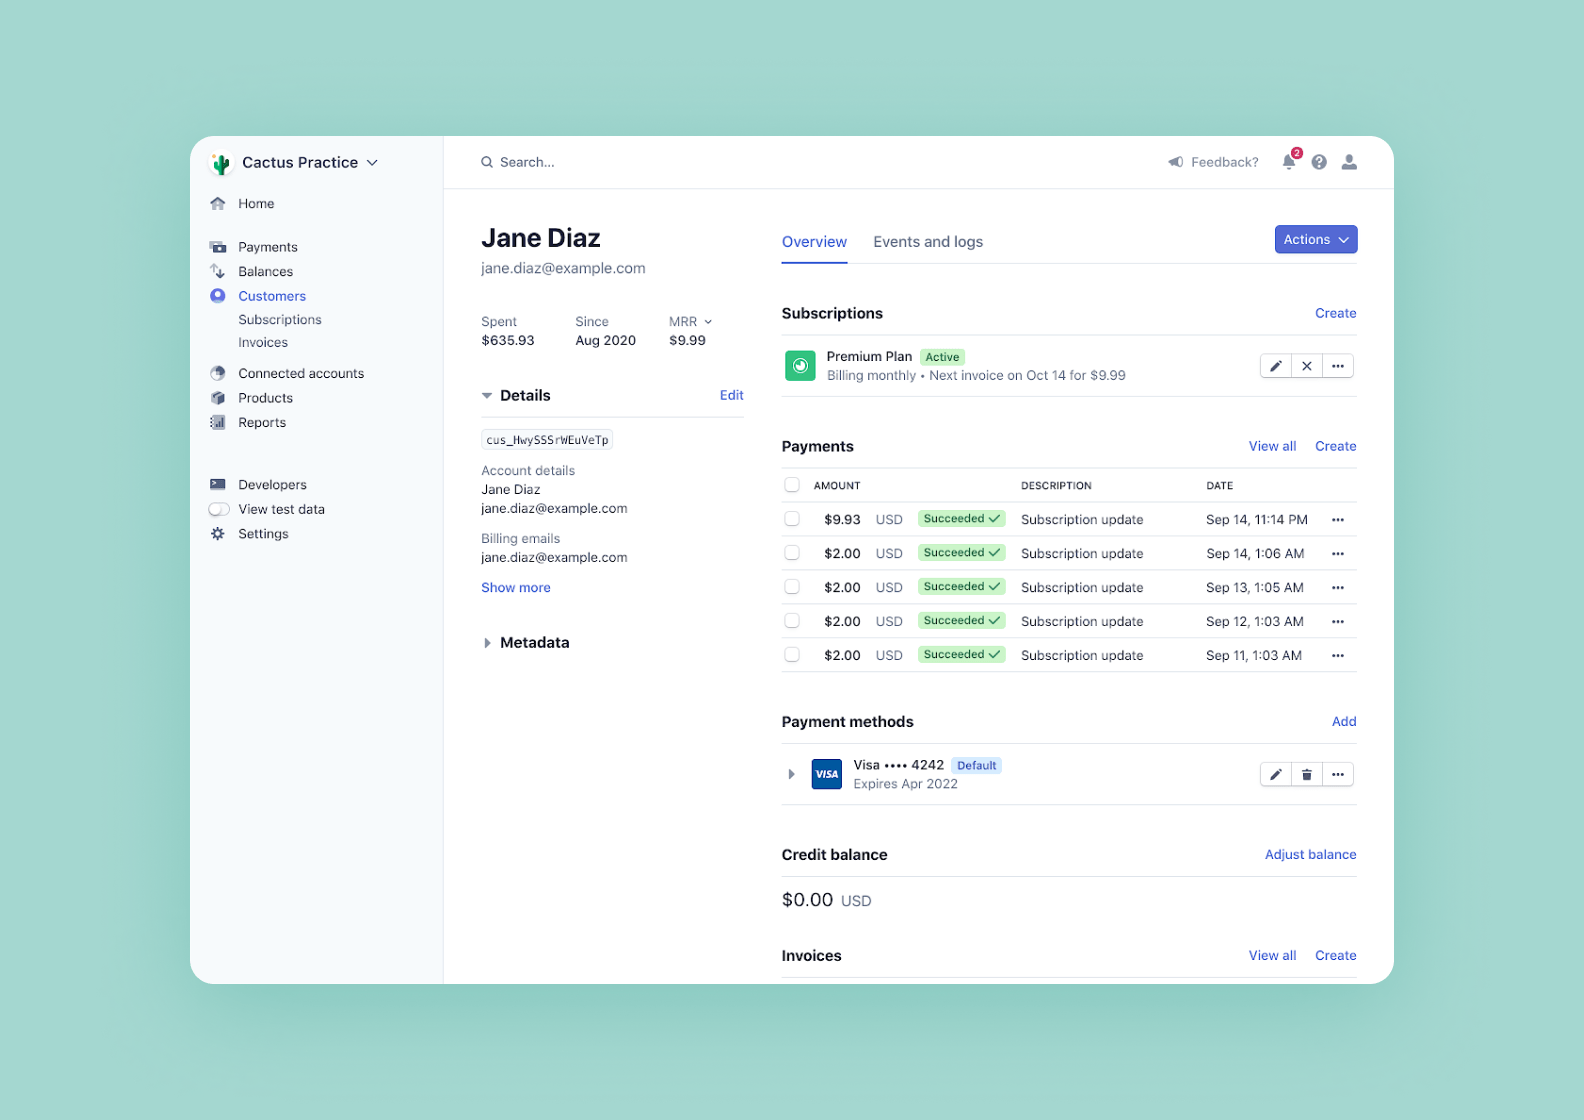This screenshot has width=1584, height=1120.
Task: Open the Cactus Practice account dropdown chevron
Action: [372, 163]
